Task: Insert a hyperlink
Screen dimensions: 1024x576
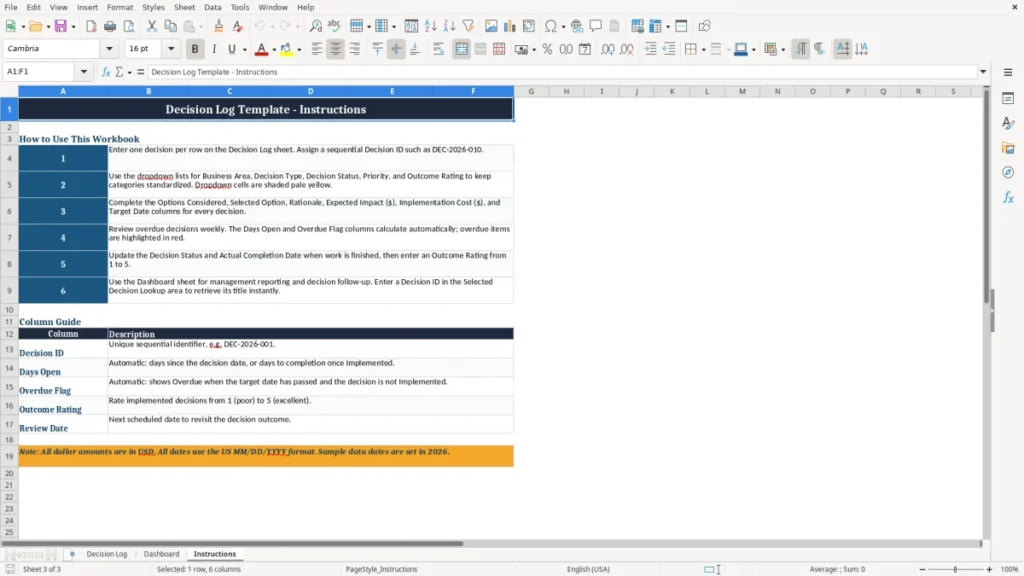Action: (577, 26)
